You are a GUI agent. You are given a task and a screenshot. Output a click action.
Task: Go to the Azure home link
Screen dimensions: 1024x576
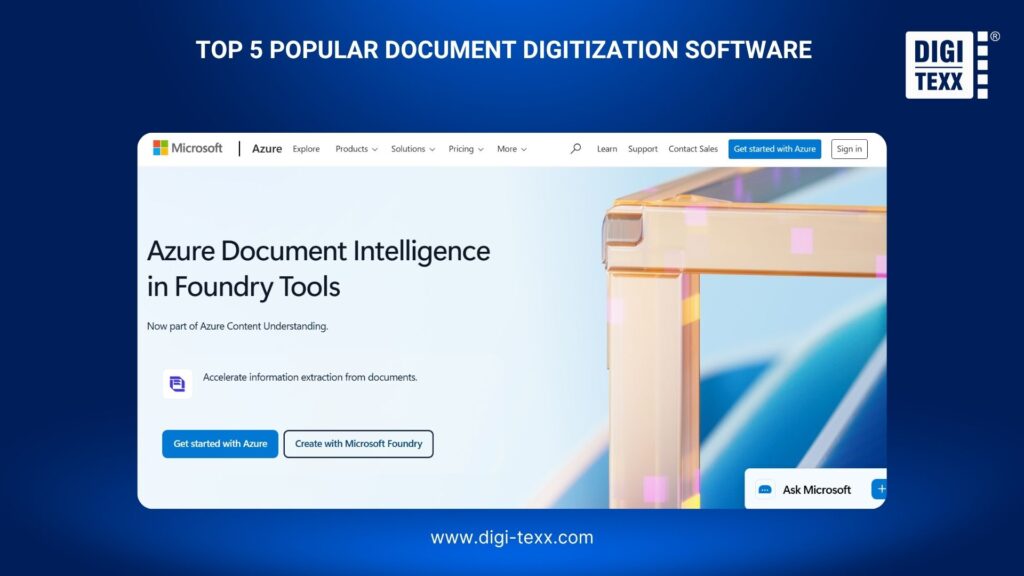266,149
